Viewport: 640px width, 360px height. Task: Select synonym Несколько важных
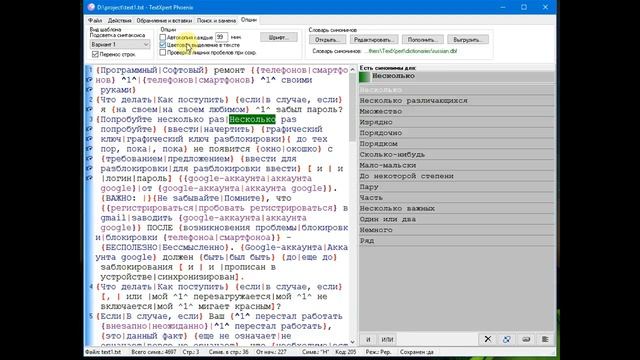click(457, 209)
